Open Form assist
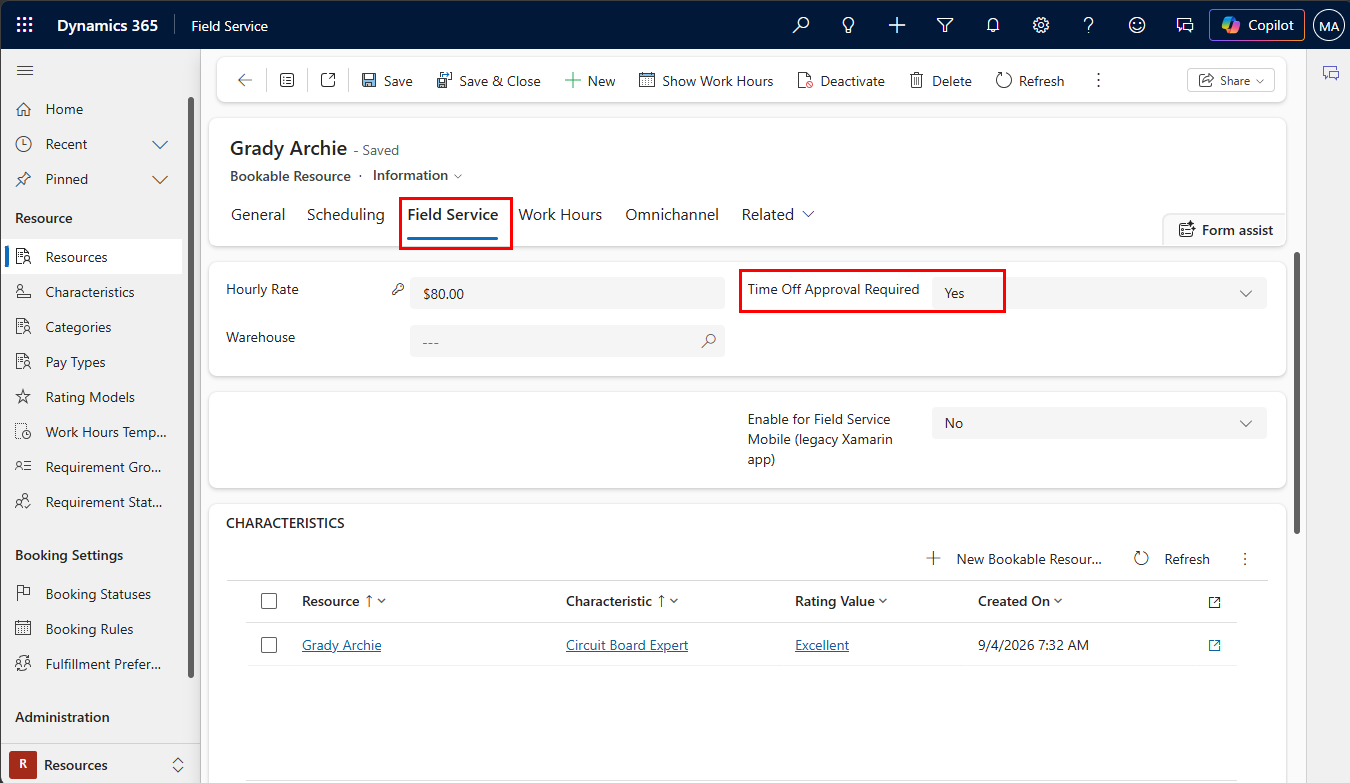This screenshot has width=1350, height=783. tap(1225, 230)
